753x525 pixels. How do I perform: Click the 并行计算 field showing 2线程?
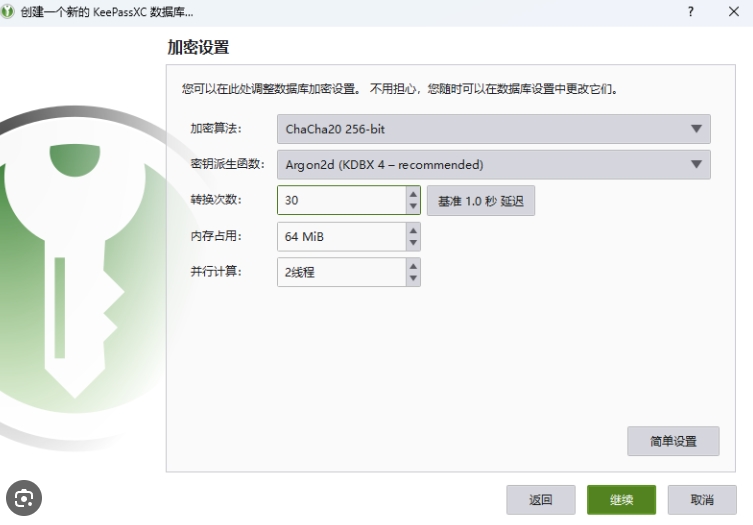click(341, 272)
